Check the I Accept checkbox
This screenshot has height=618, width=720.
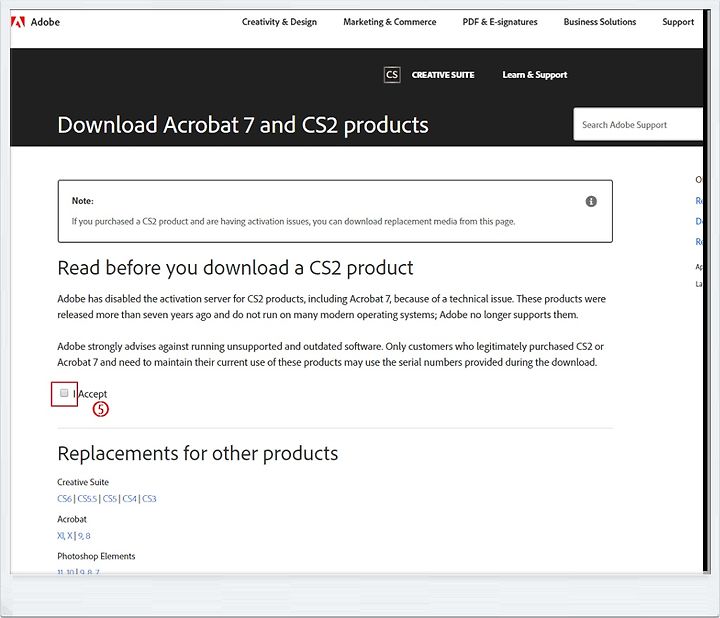coord(64,393)
